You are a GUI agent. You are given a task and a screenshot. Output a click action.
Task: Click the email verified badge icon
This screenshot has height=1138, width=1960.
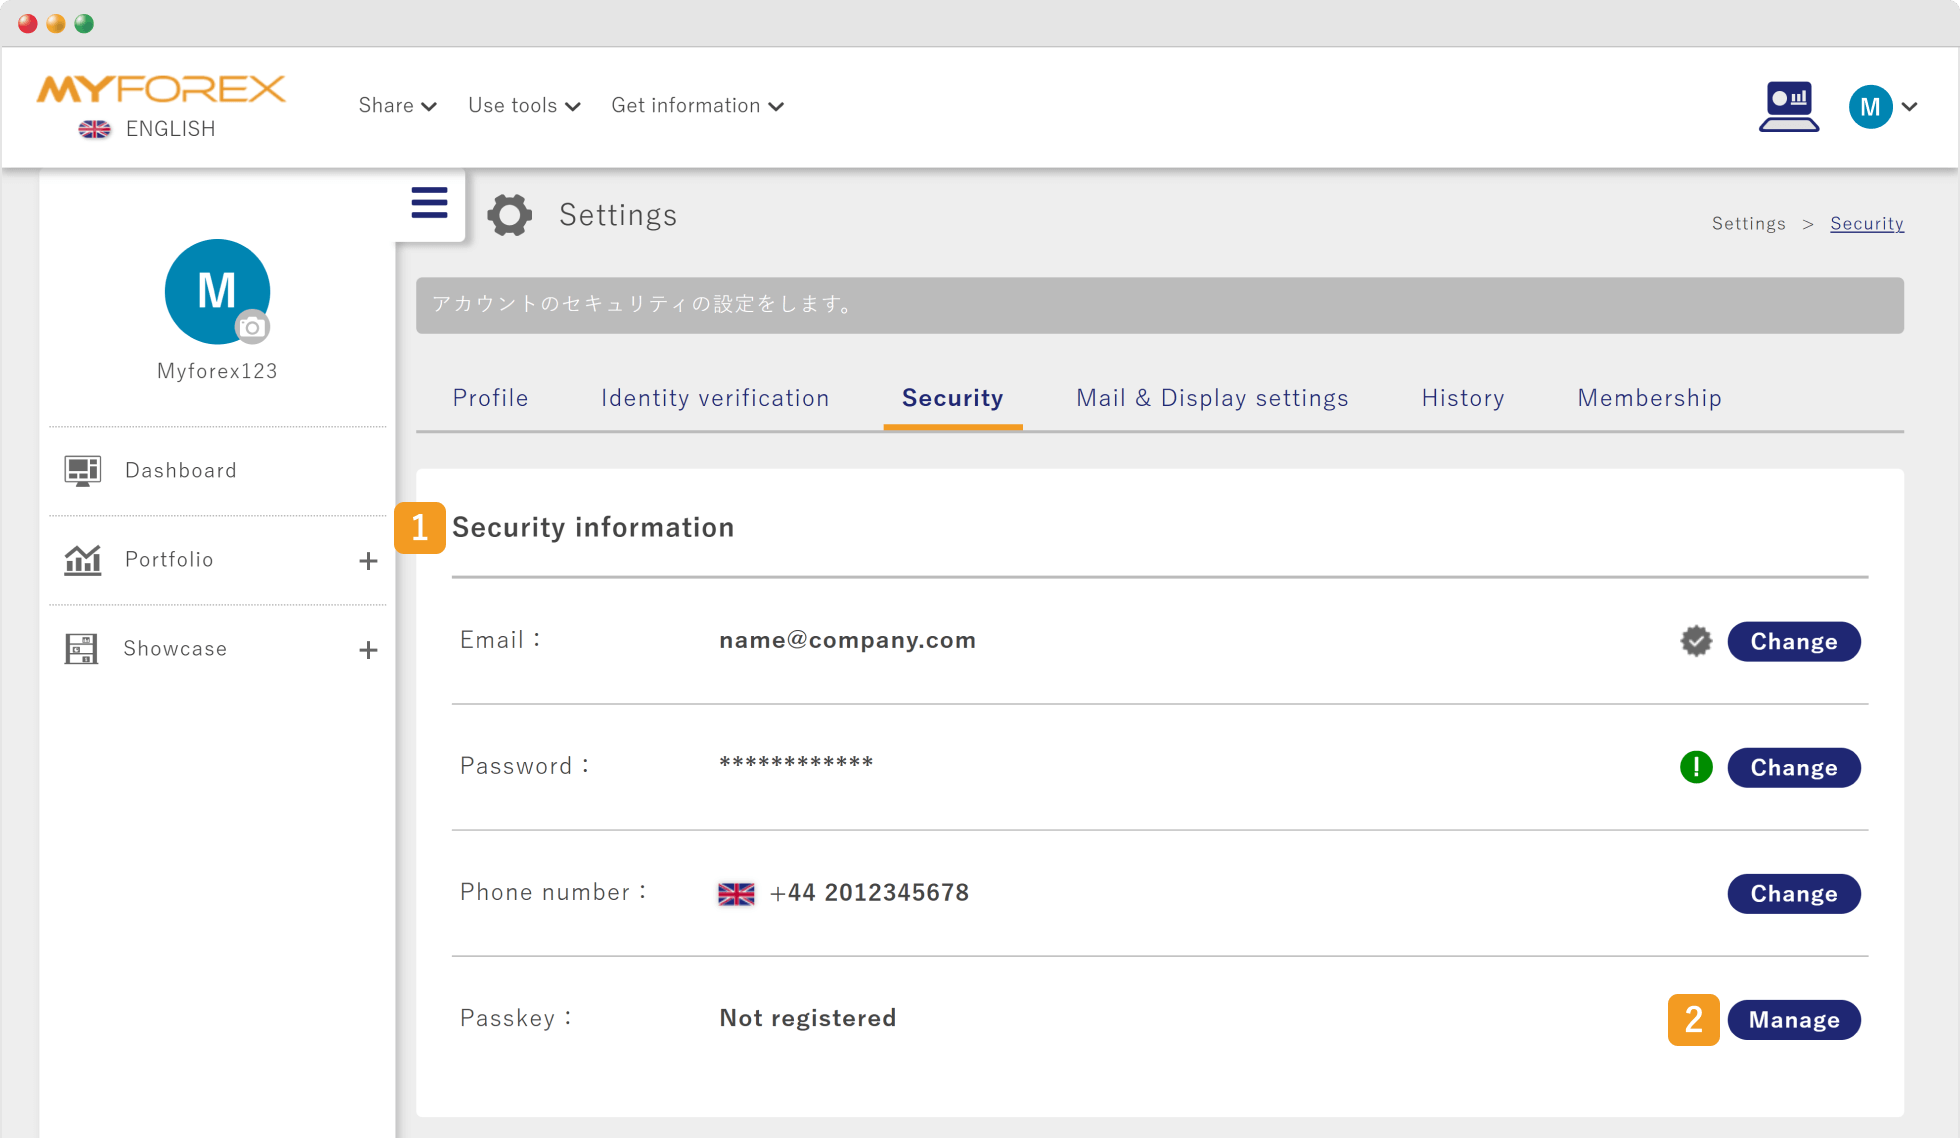pos(1696,641)
